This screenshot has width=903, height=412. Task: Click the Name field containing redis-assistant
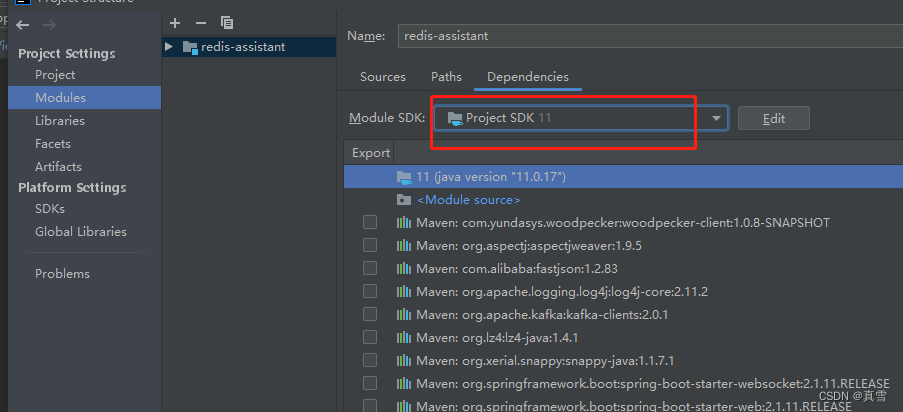tap(650, 36)
